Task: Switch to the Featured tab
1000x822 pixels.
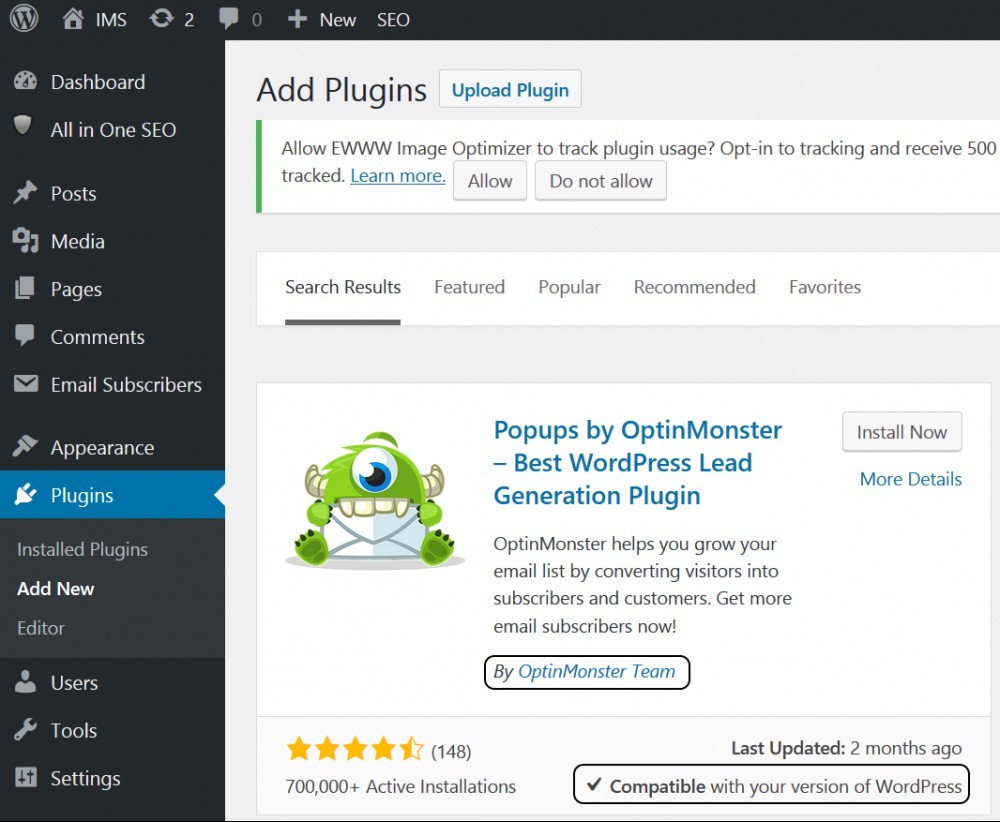Action: click(469, 287)
